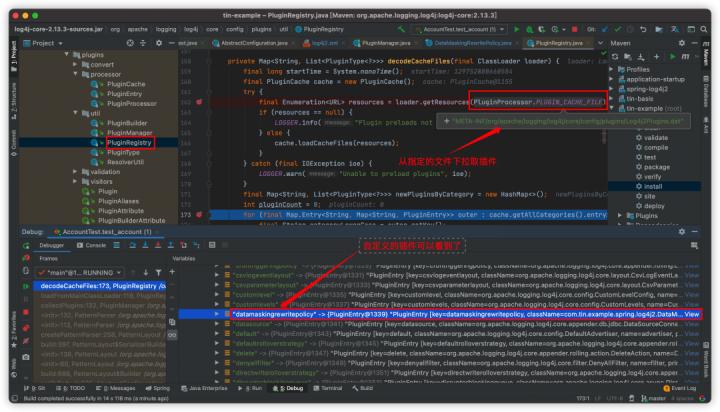
Task: Expand the convert folder
Action: coord(75,64)
